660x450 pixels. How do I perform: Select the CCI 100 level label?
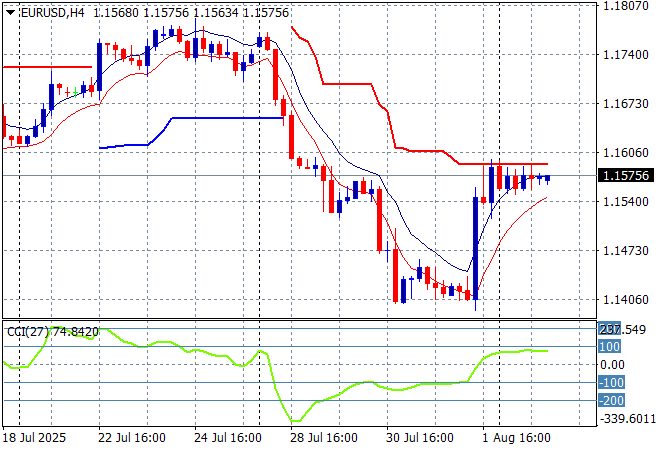609,347
